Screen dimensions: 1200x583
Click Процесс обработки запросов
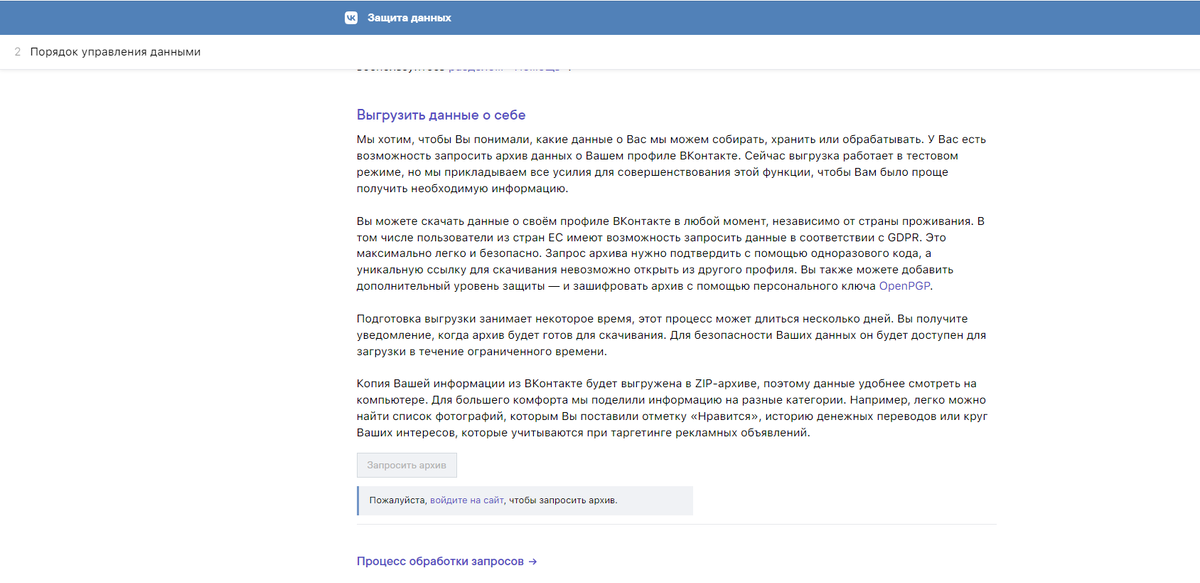pos(440,561)
